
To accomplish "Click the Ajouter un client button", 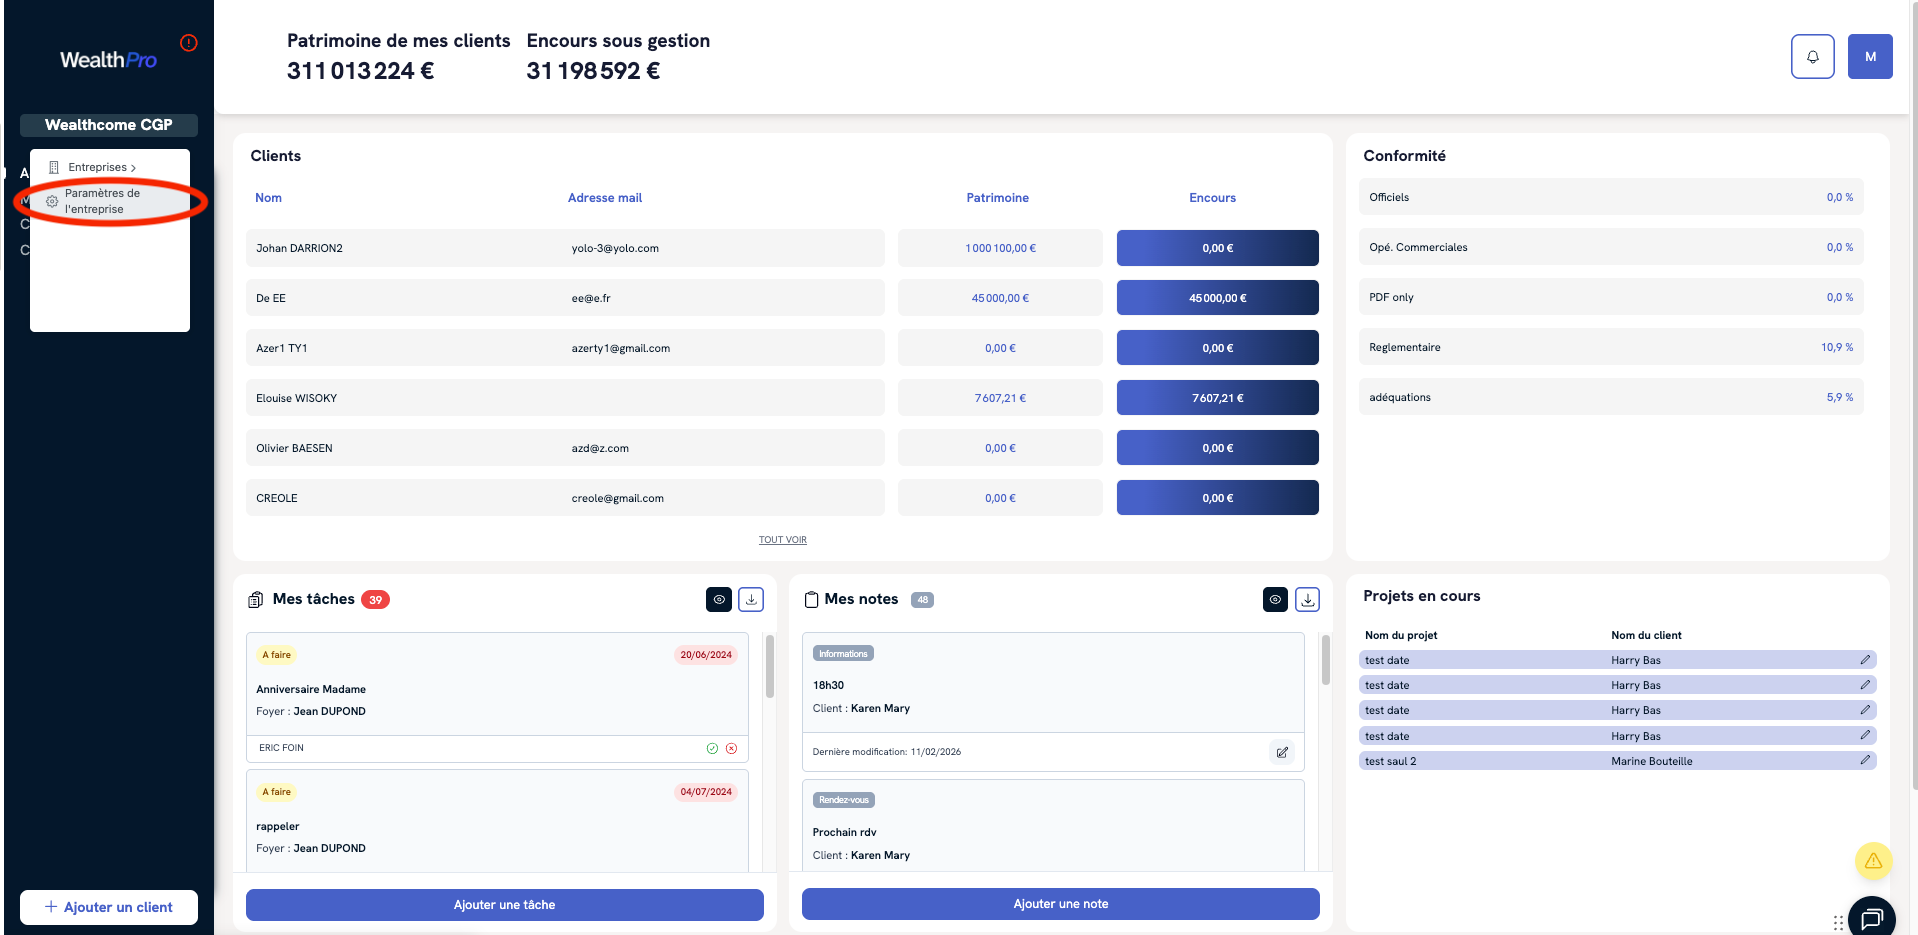I will tap(109, 907).
